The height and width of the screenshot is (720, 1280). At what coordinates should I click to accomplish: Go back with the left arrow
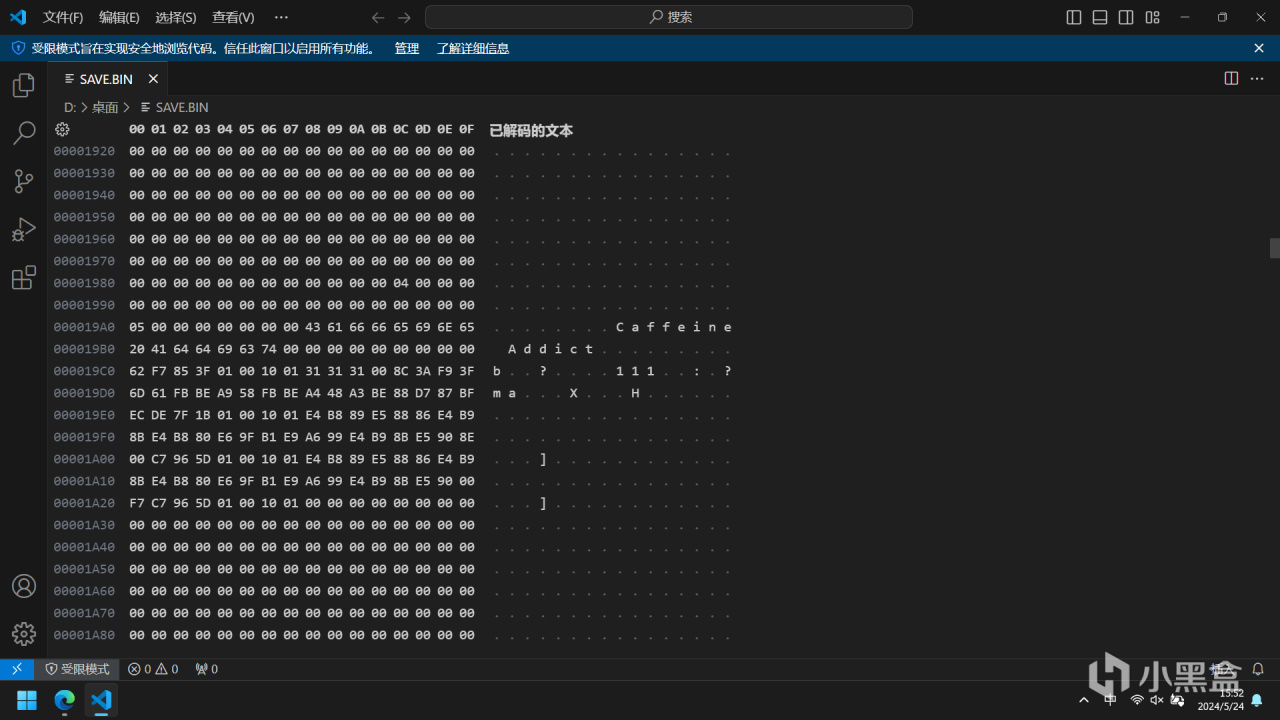tap(378, 17)
